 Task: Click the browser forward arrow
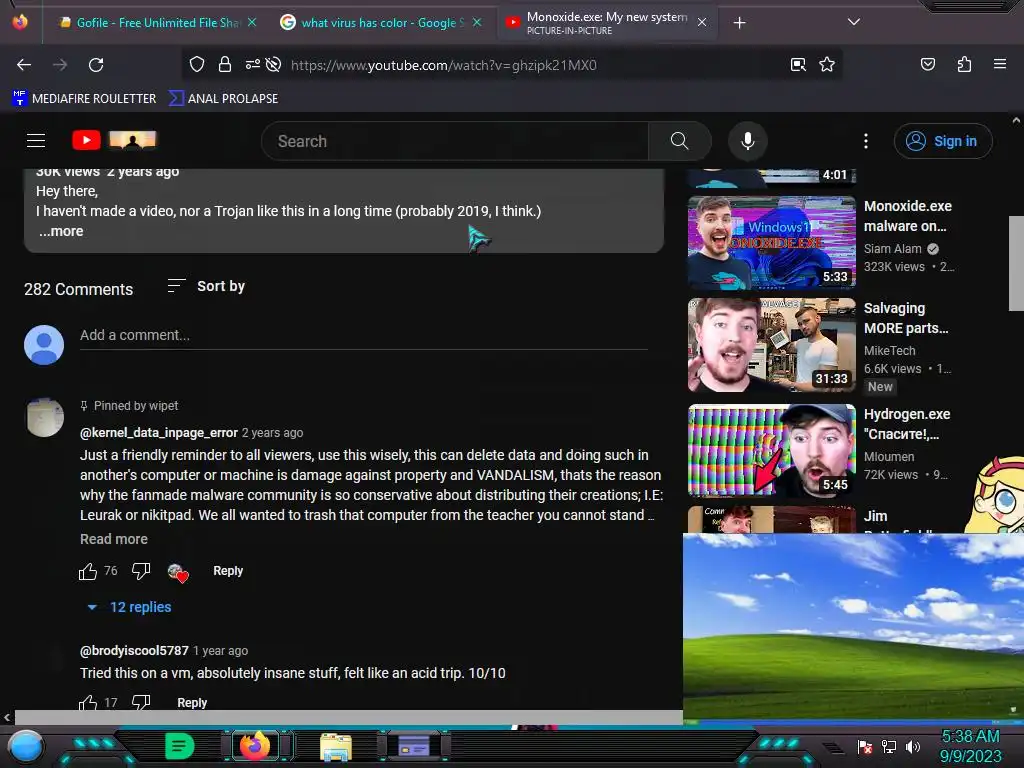point(60,65)
